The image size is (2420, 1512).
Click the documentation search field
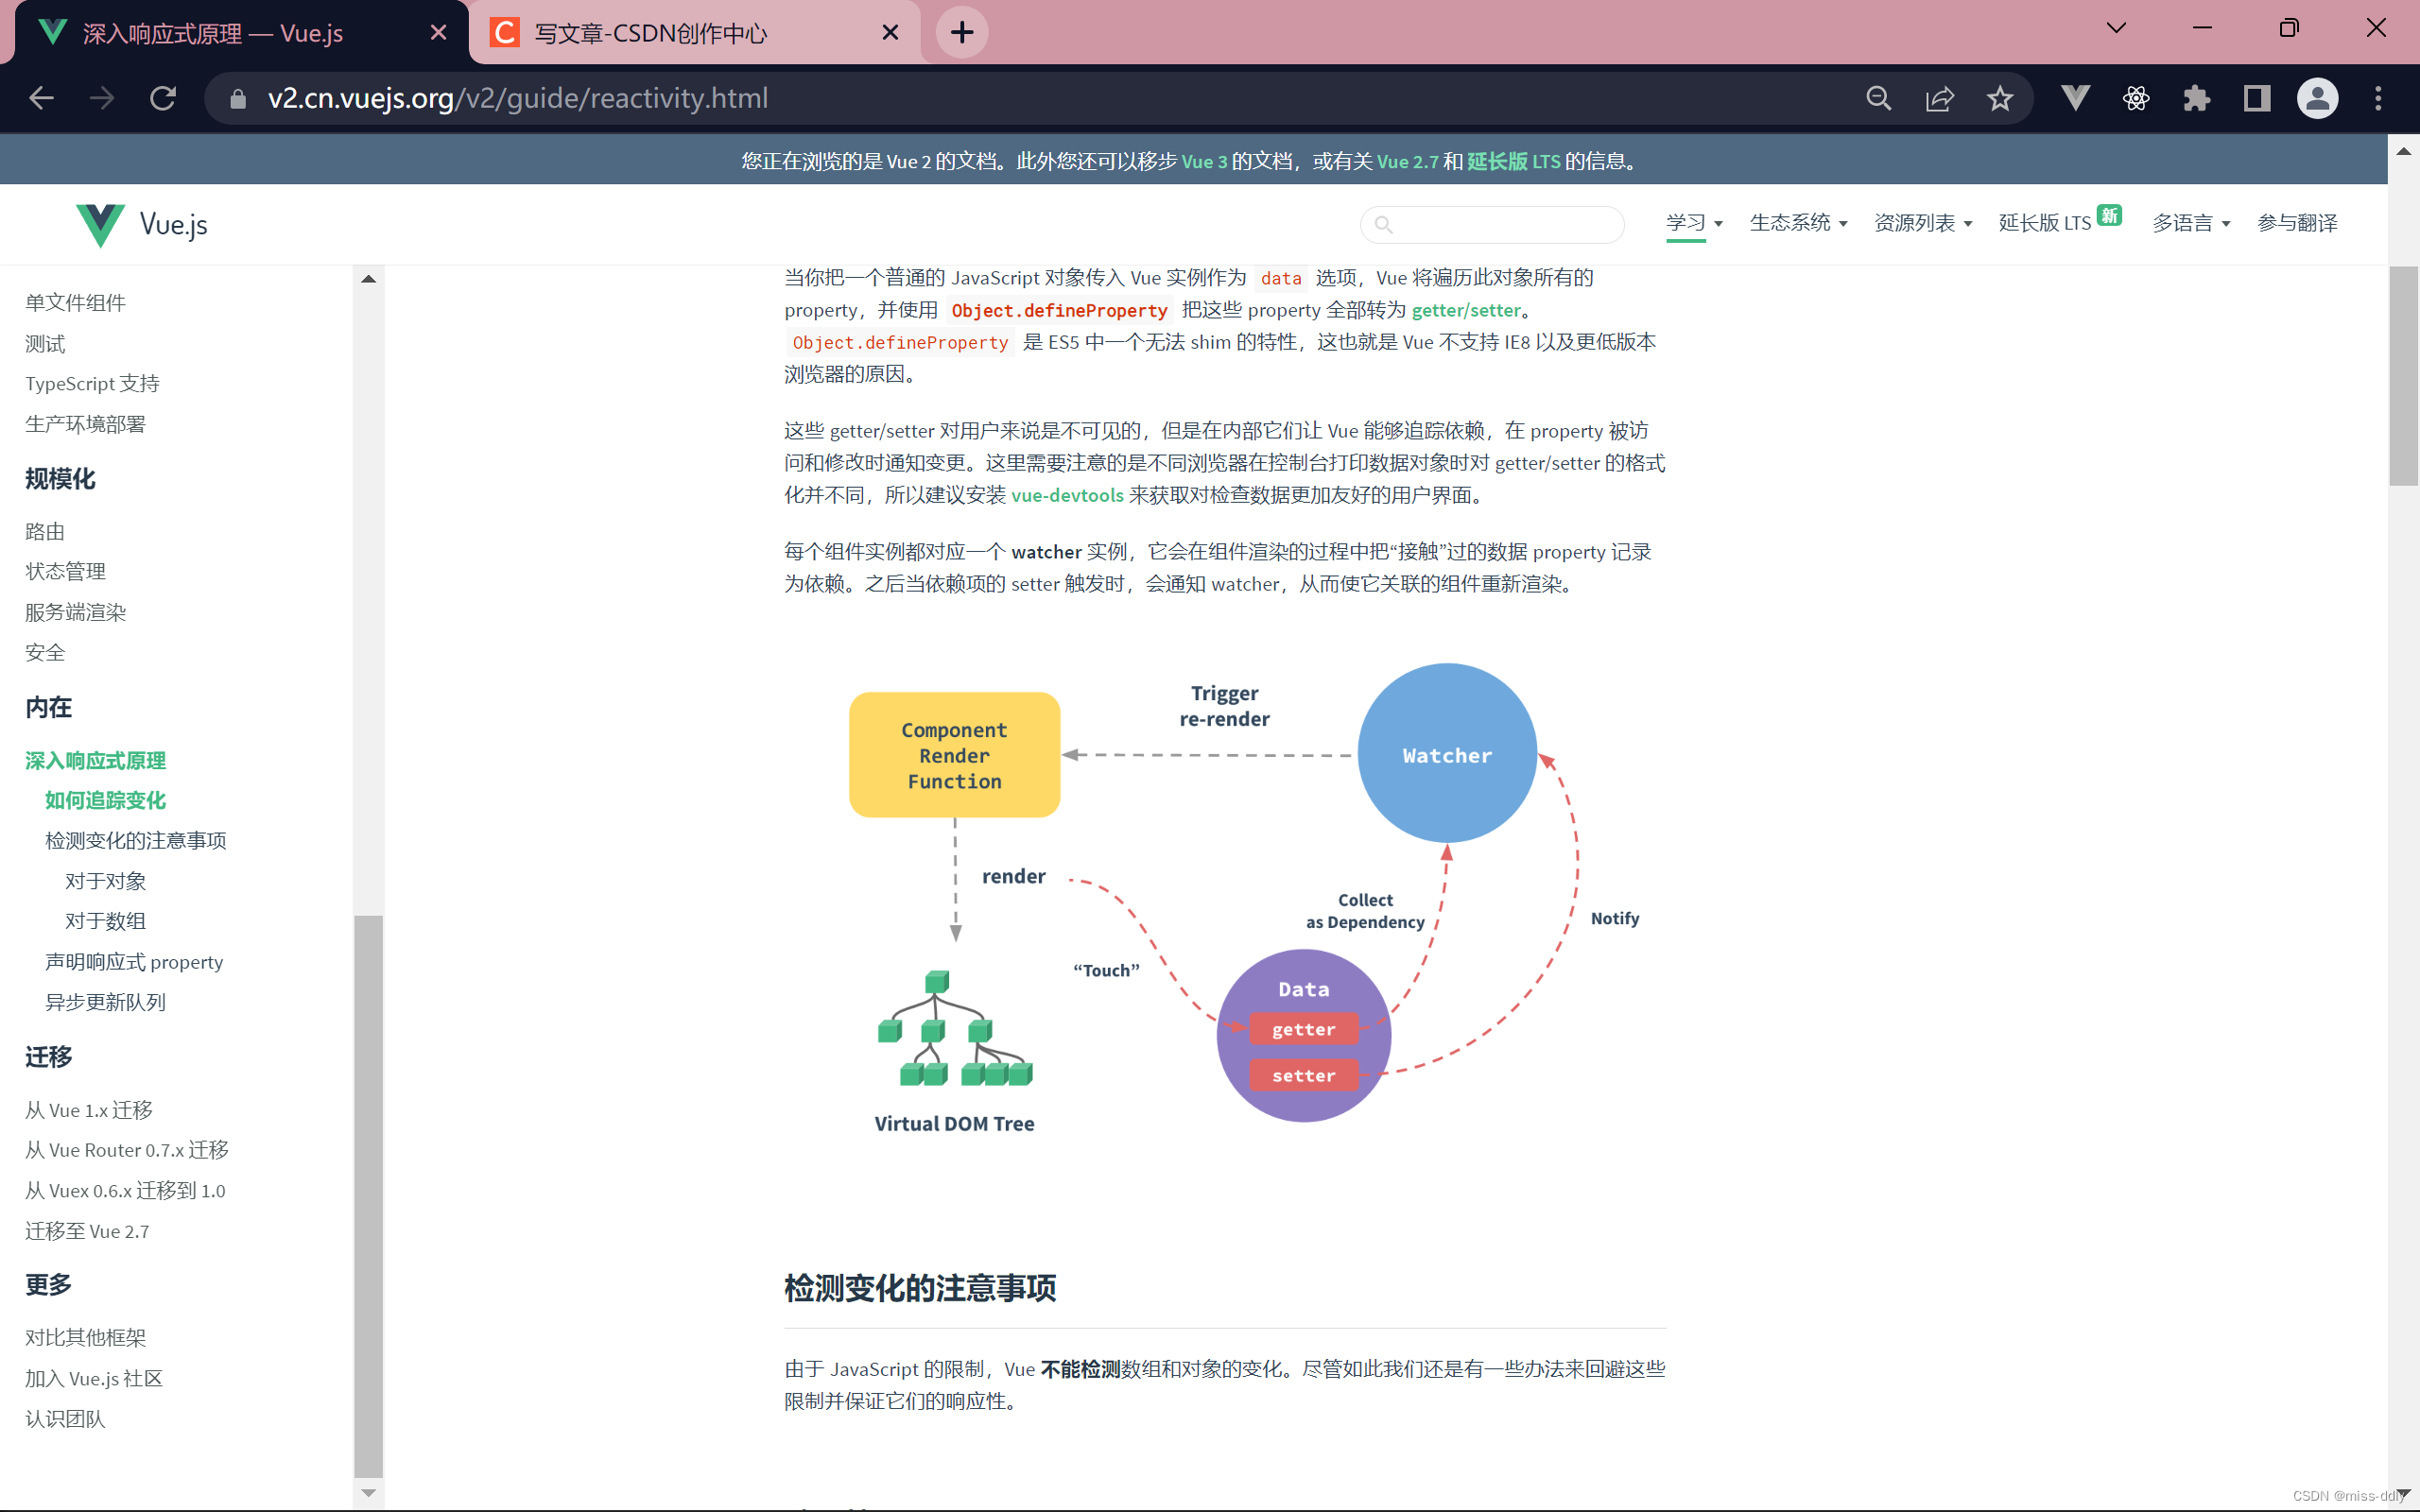[1500, 224]
